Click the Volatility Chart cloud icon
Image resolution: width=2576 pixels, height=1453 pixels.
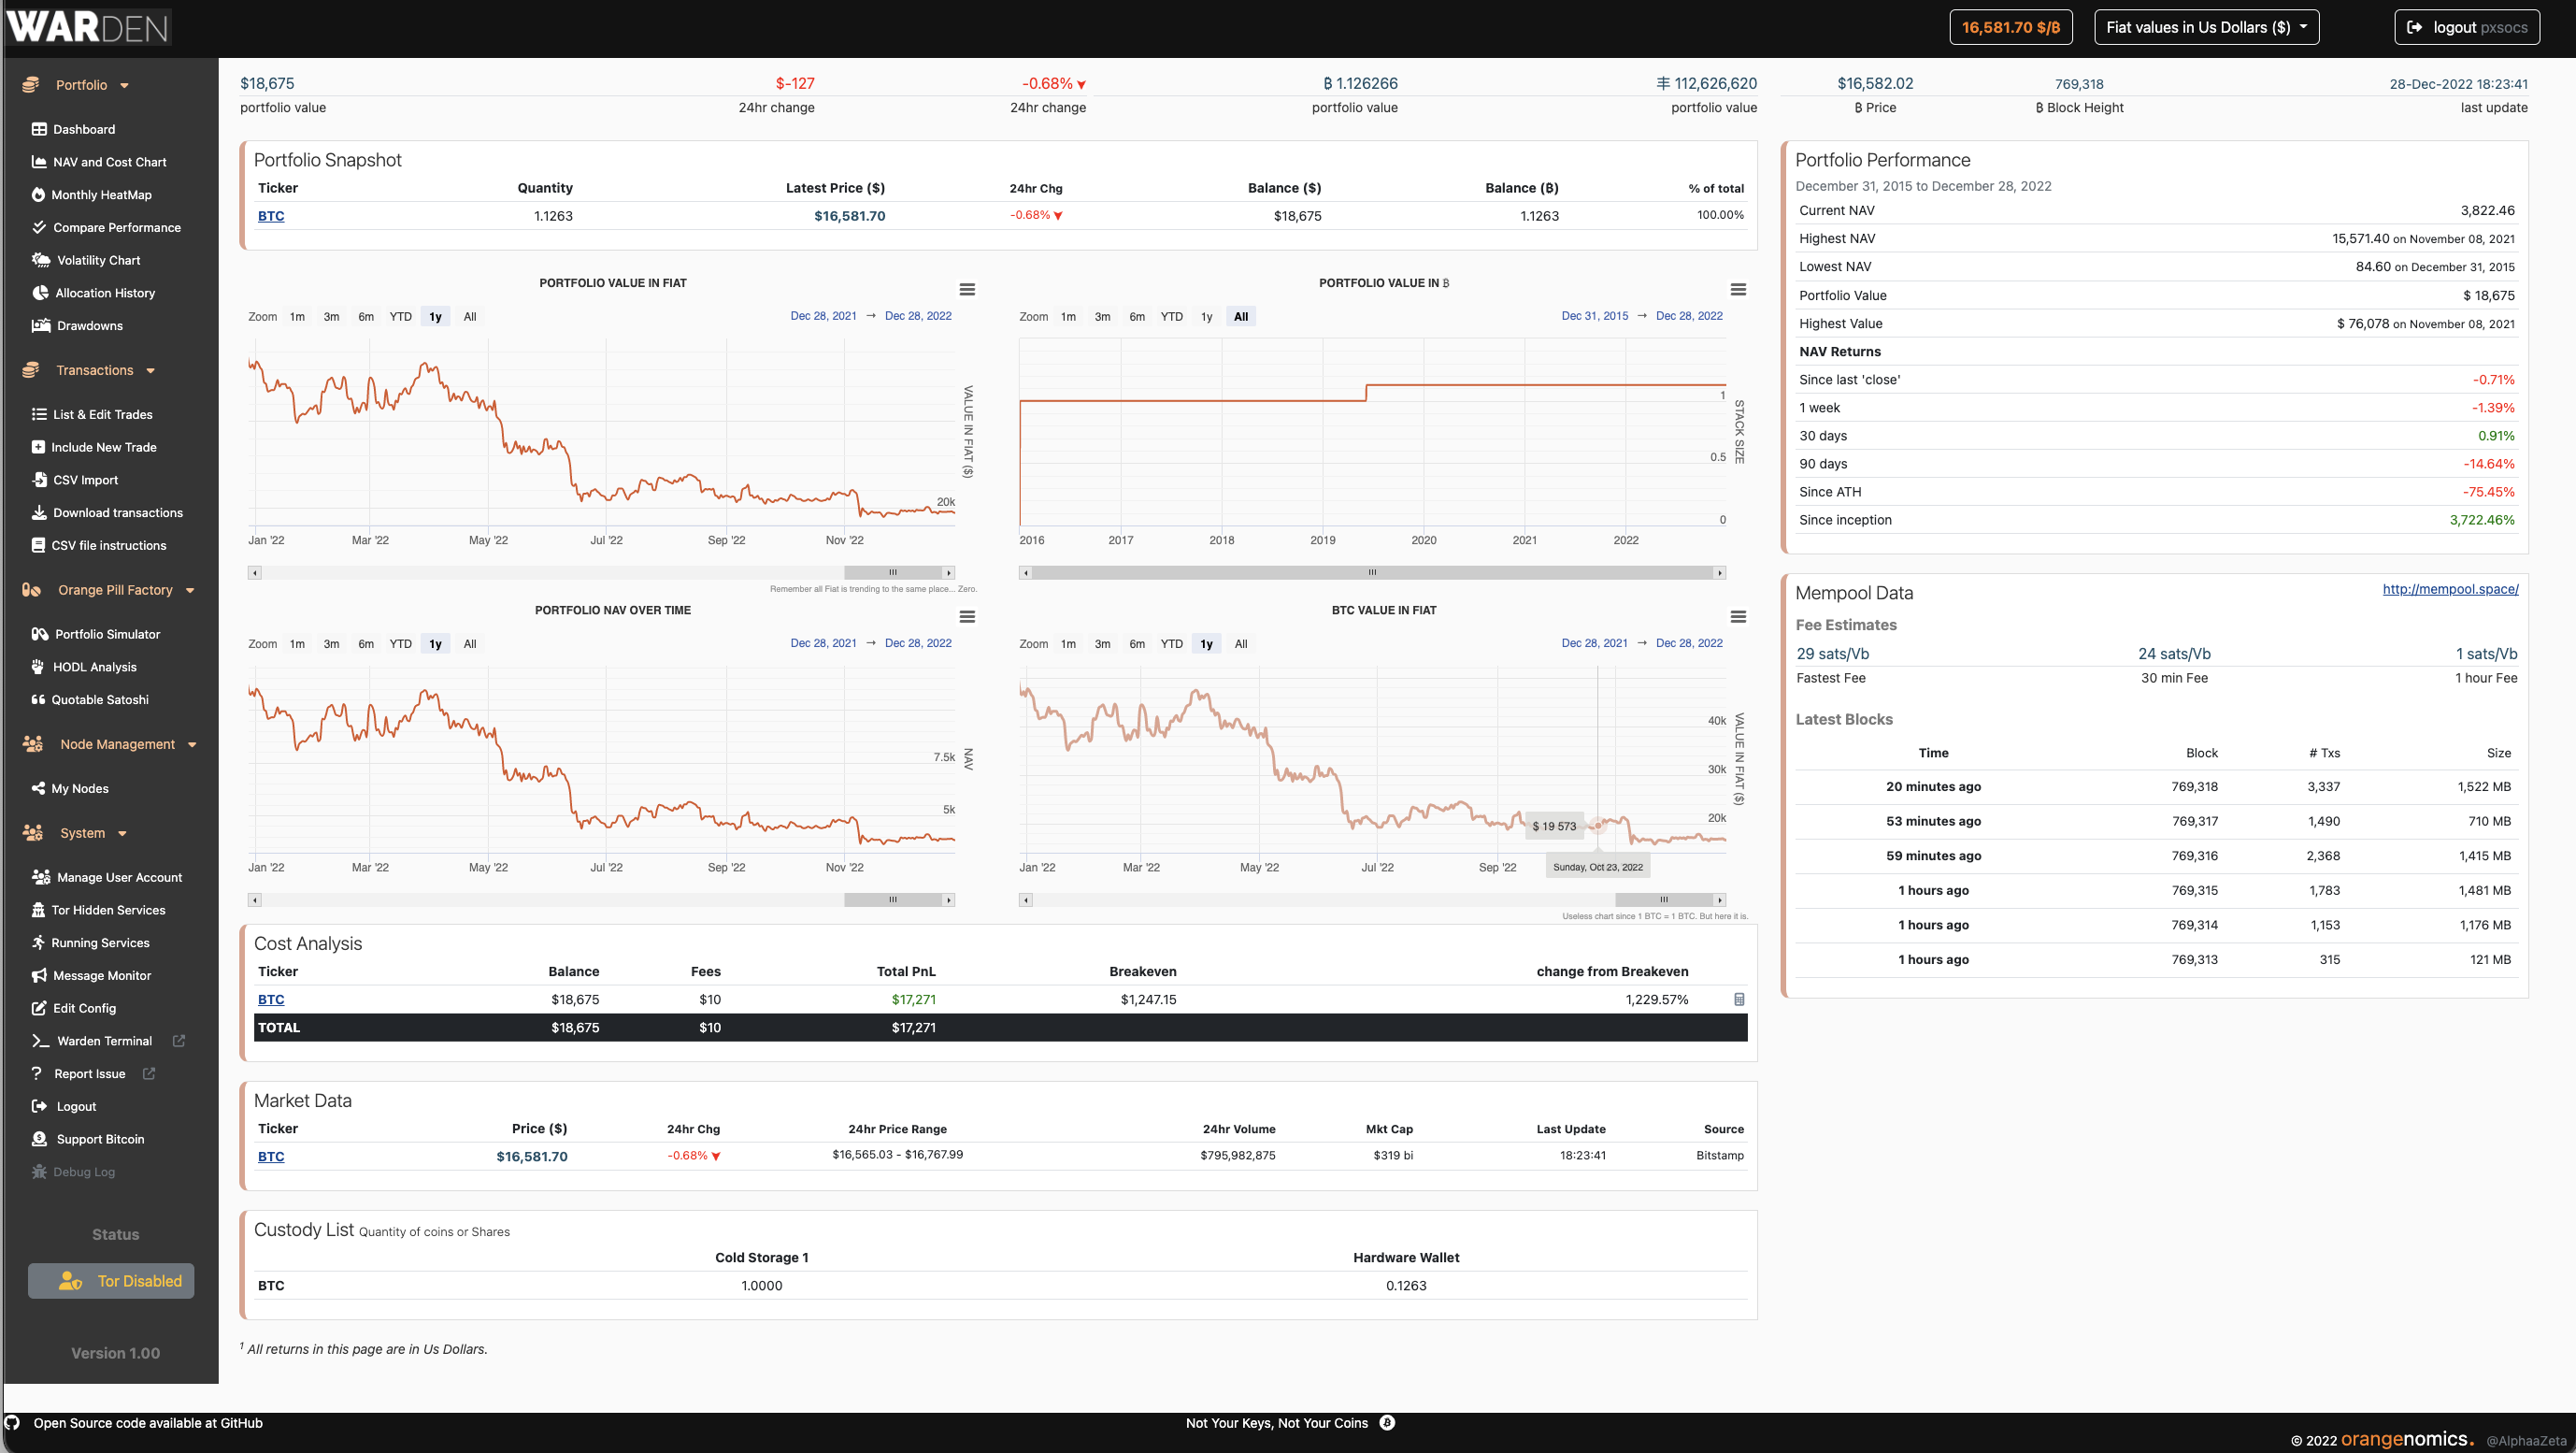[40, 260]
